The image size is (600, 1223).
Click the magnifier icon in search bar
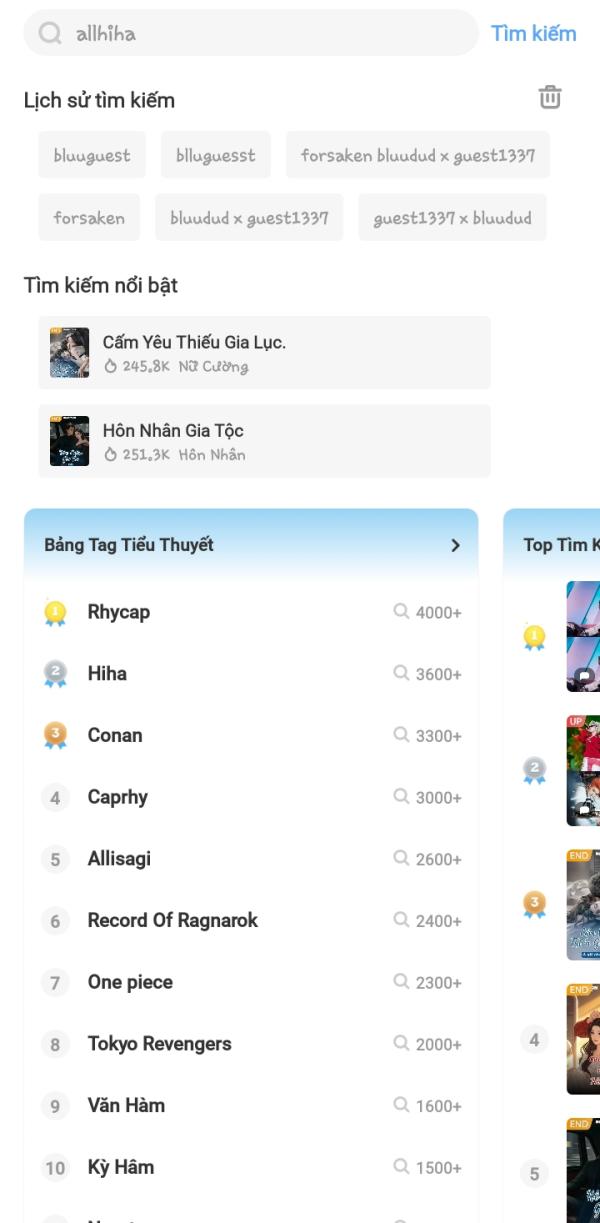click(x=49, y=34)
